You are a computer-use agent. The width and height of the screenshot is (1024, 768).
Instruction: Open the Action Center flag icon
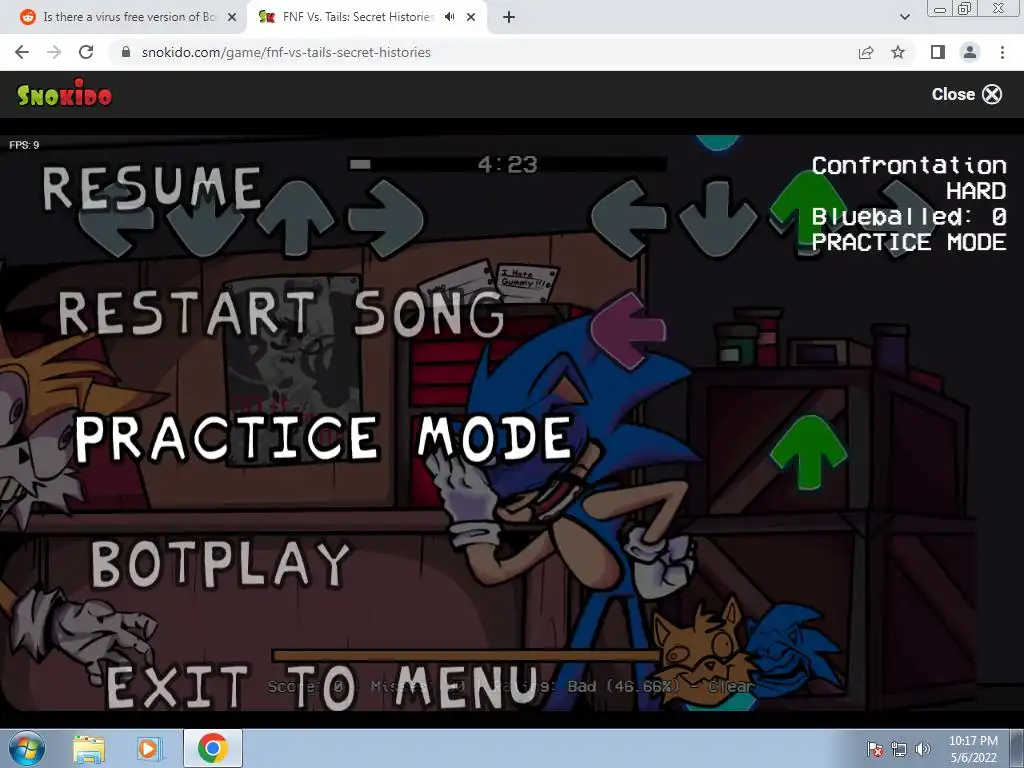[x=875, y=749]
